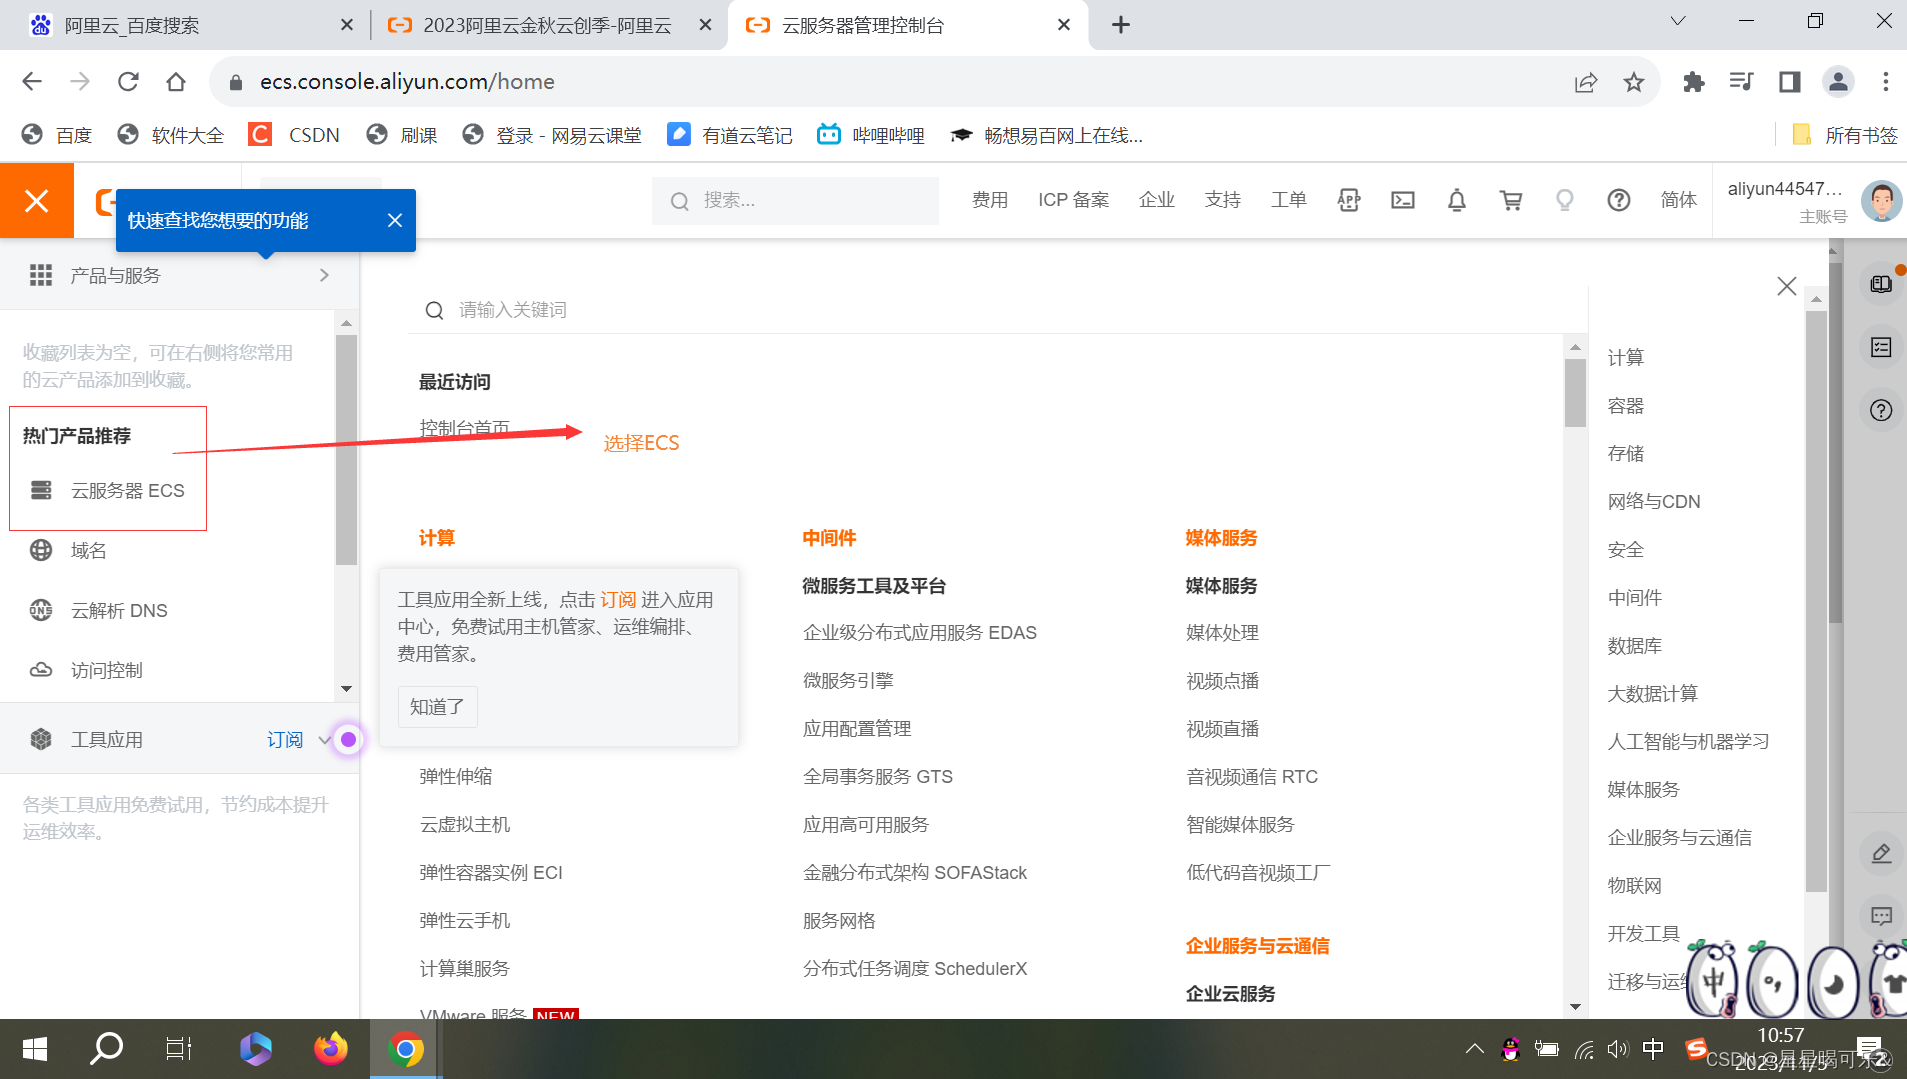Screen dimensions: 1907x1079
Task: Open the 哔哩哔哩 bookmark
Action: pyautogui.click(x=871, y=135)
